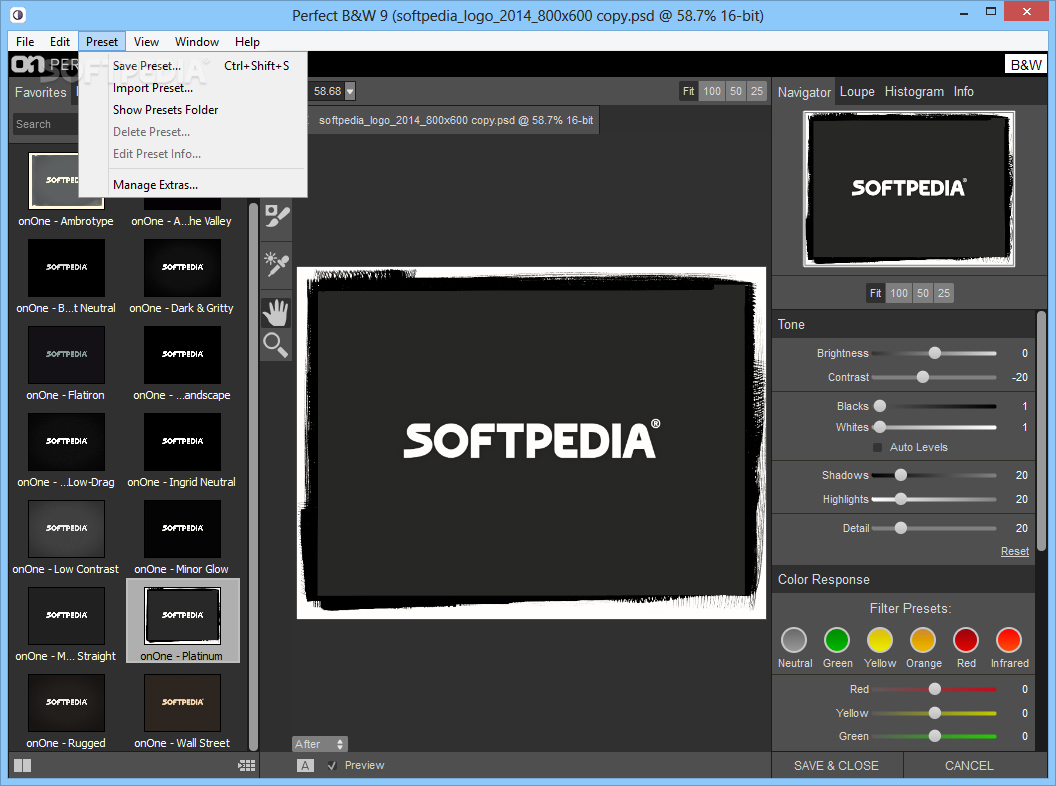Click Navigator panel 50 zoom button
Viewport: 1056px width, 786px height.
coord(923,293)
